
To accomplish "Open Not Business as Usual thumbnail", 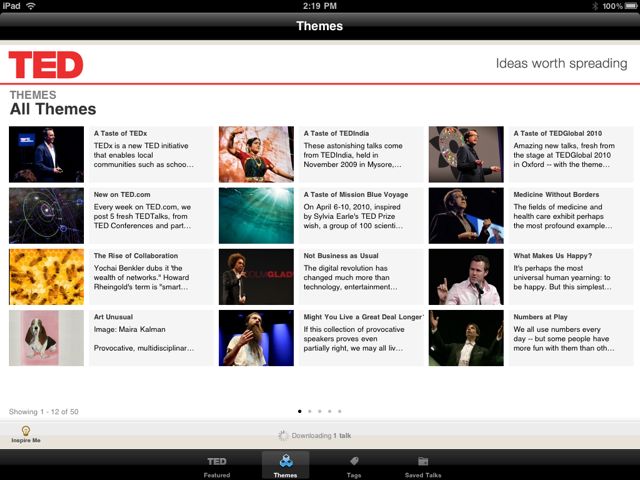I will click(256, 277).
